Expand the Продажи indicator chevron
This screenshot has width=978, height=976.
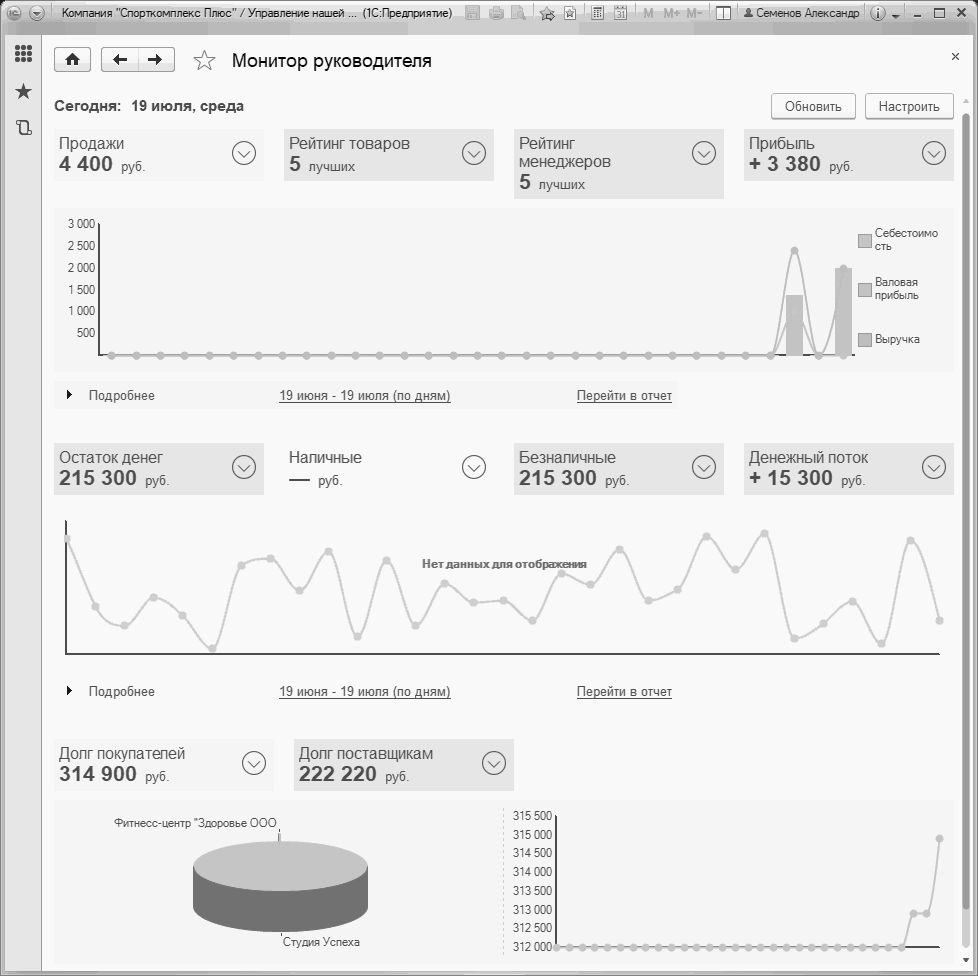tap(244, 153)
